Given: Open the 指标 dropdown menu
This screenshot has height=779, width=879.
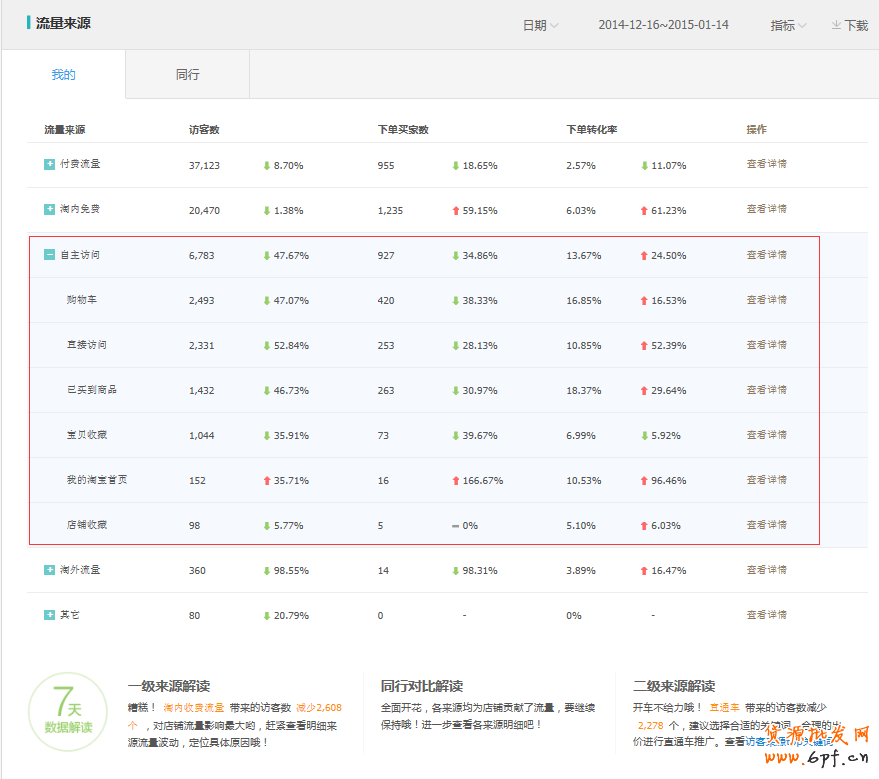Looking at the screenshot, I should coord(788,25).
